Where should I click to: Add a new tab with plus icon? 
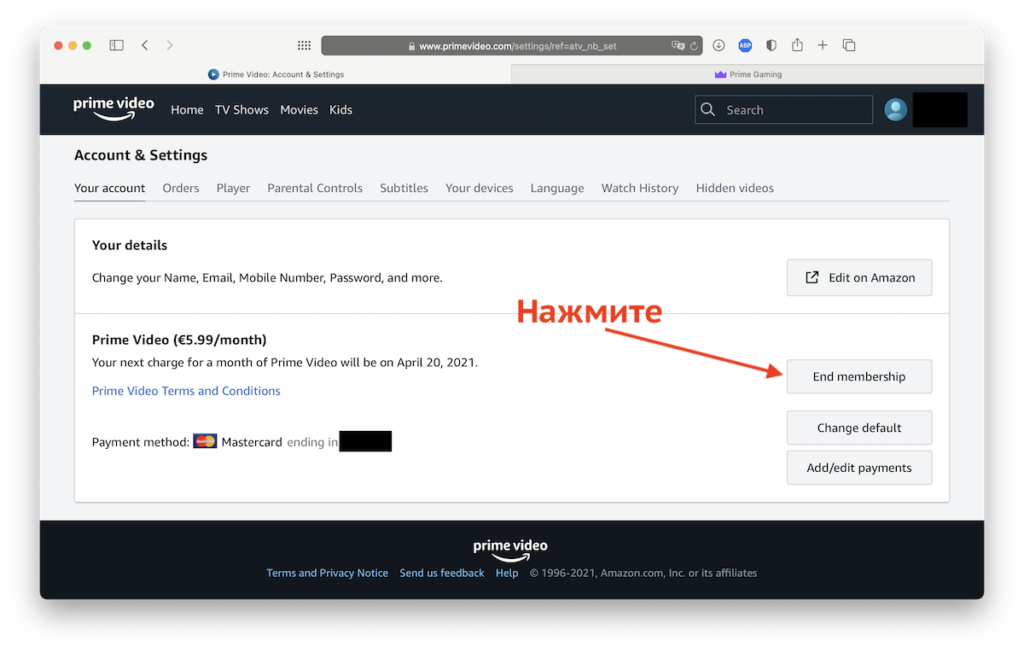[823, 45]
